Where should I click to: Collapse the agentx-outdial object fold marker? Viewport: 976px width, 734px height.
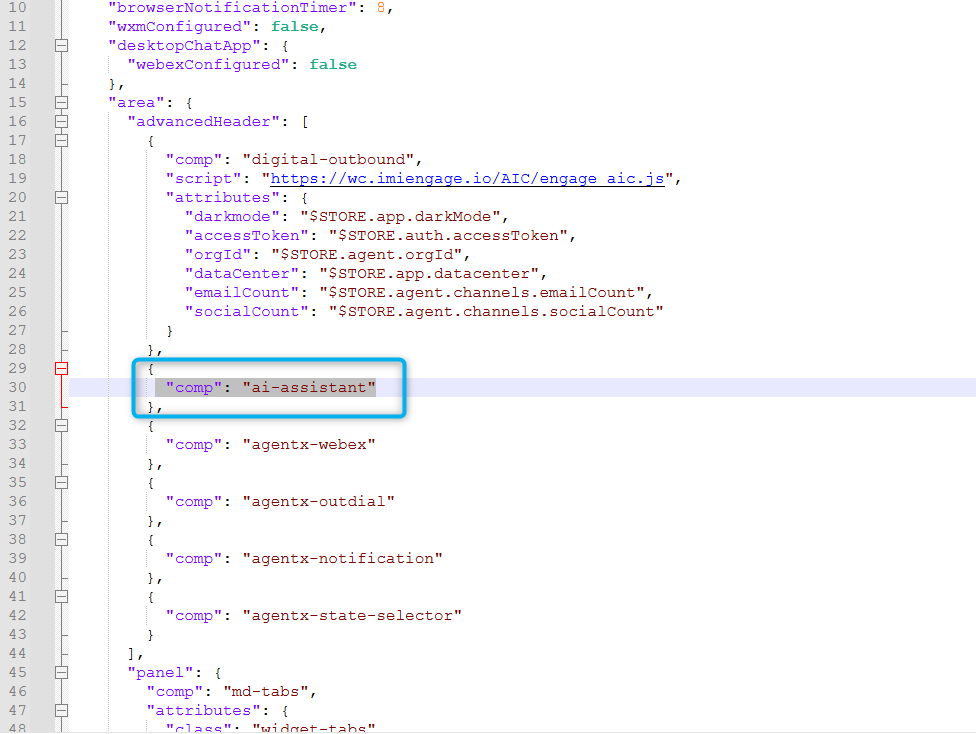click(62, 482)
